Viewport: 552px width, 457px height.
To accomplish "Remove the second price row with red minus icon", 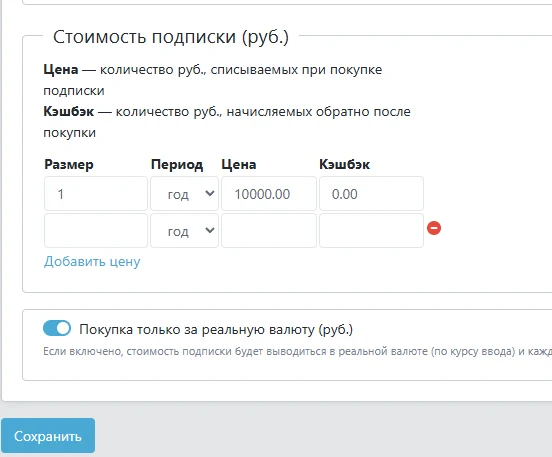I will pos(434,228).
